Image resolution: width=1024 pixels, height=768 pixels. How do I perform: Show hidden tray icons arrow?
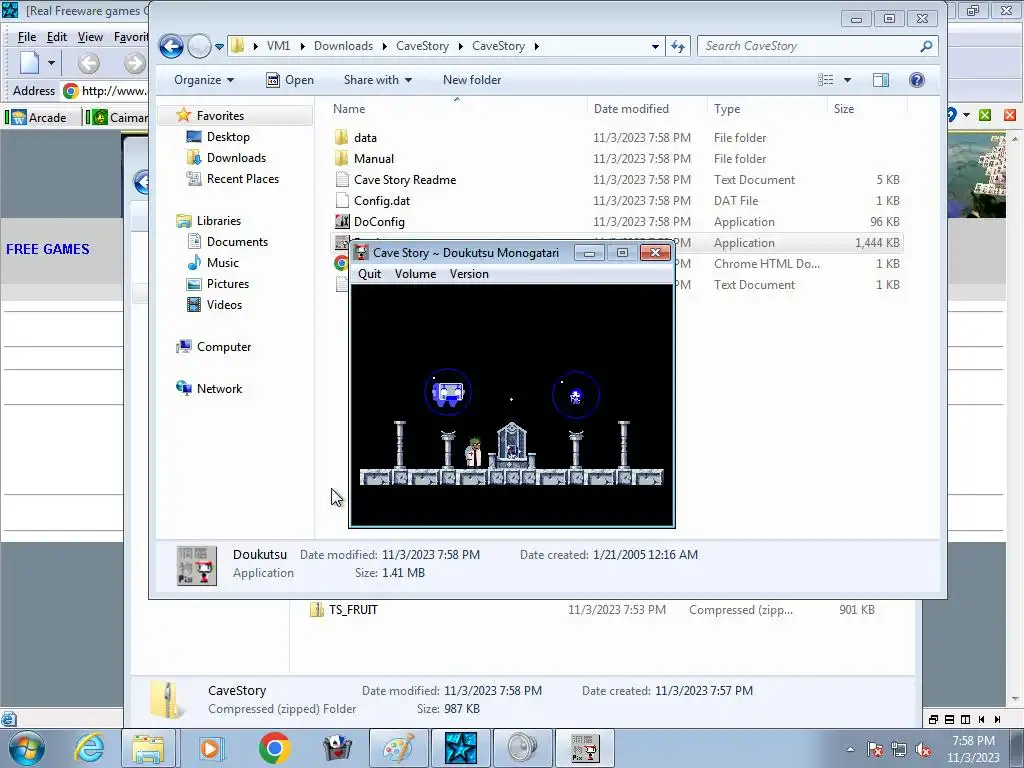click(x=850, y=750)
